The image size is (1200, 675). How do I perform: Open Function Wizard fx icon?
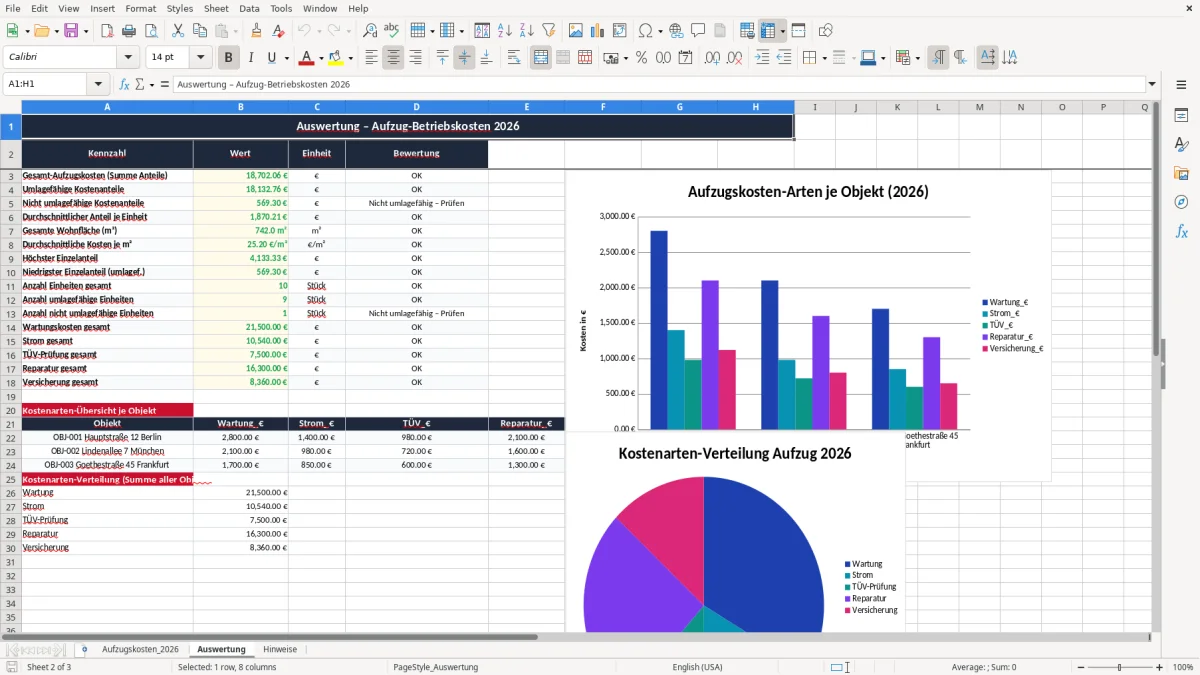click(x=124, y=84)
